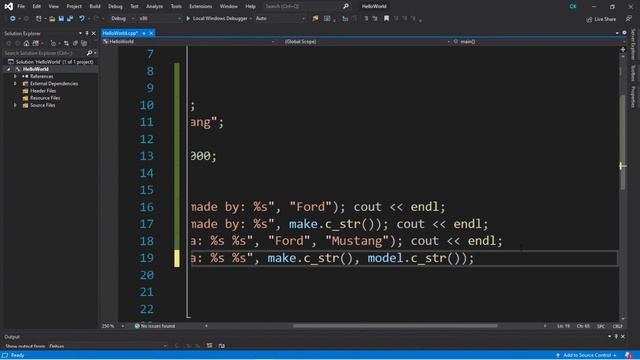Open the Debug configuration dropdown
Screen dimensions: 640x360
click(x=123, y=18)
